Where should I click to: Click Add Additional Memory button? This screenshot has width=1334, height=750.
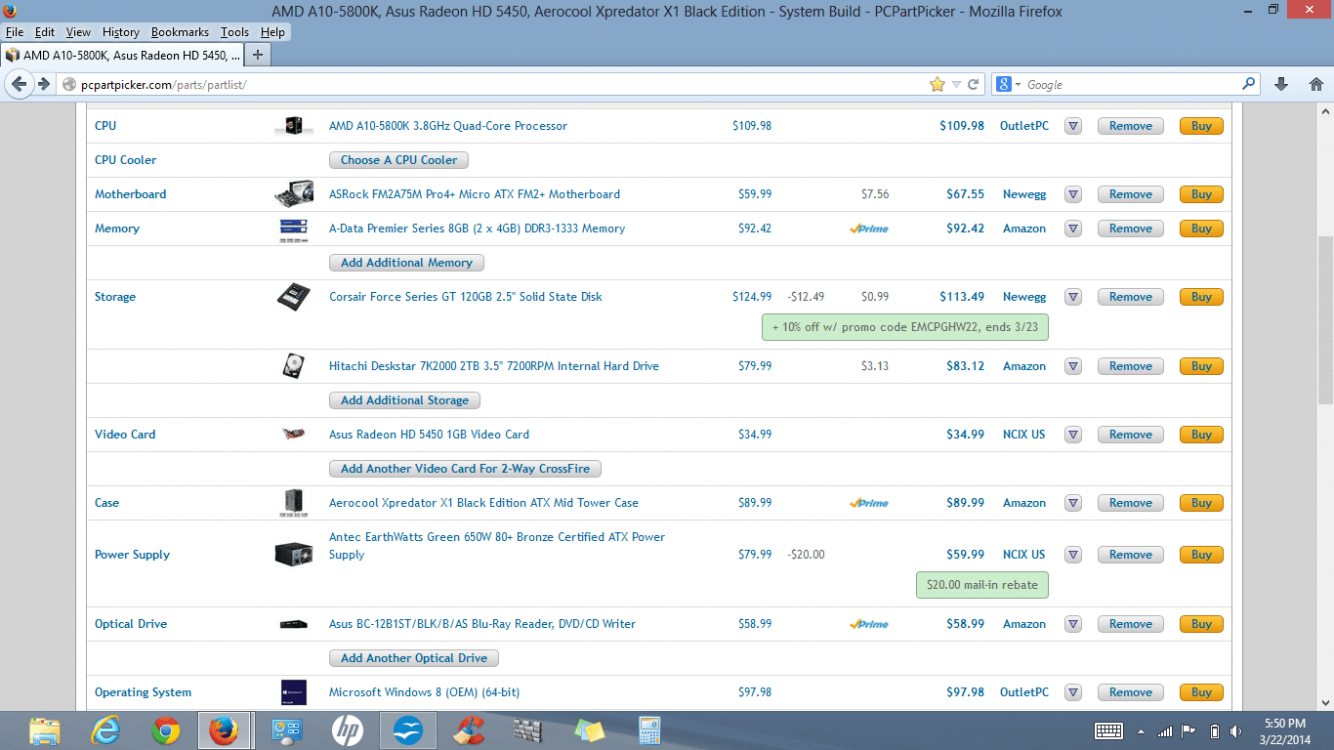(x=406, y=263)
